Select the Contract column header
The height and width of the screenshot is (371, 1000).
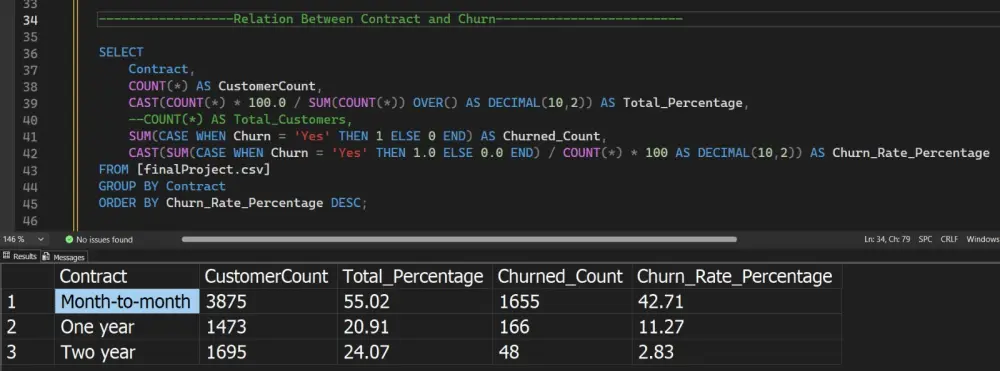(x=127, y=276)
